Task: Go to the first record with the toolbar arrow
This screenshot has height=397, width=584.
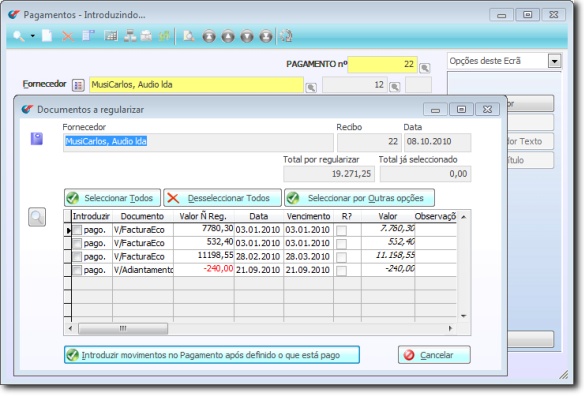Action: click(209, 36)
